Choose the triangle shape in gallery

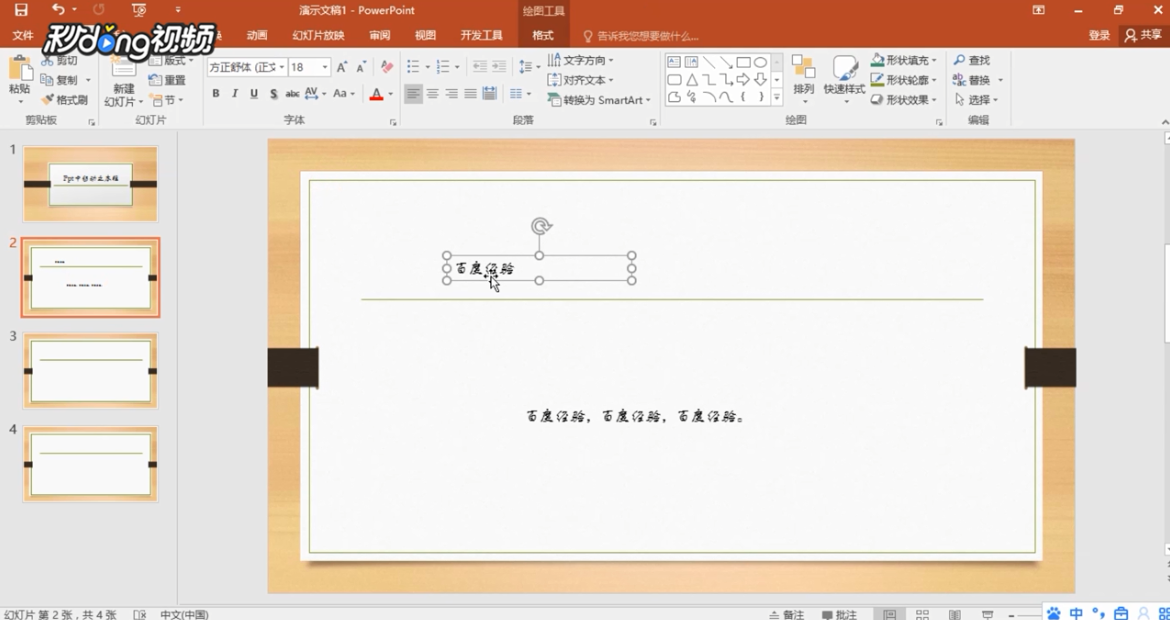[x=692, y=79]
